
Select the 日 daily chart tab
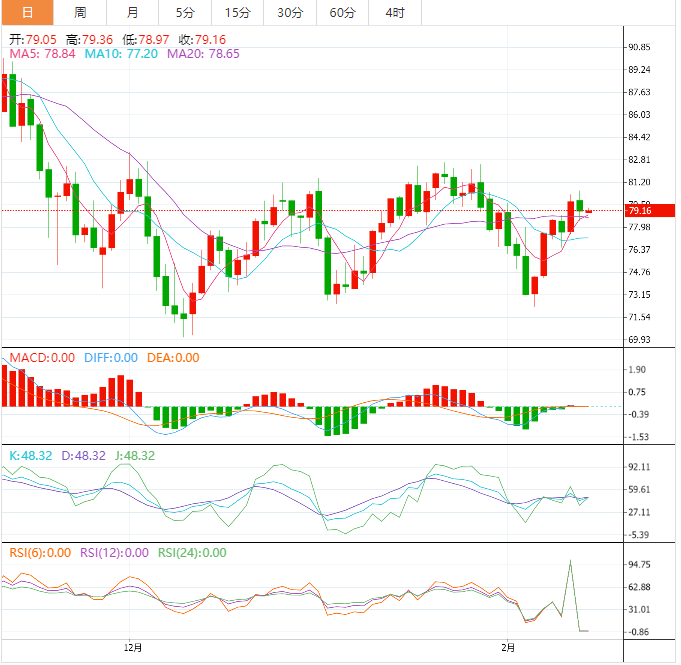(x=26, y=13)
